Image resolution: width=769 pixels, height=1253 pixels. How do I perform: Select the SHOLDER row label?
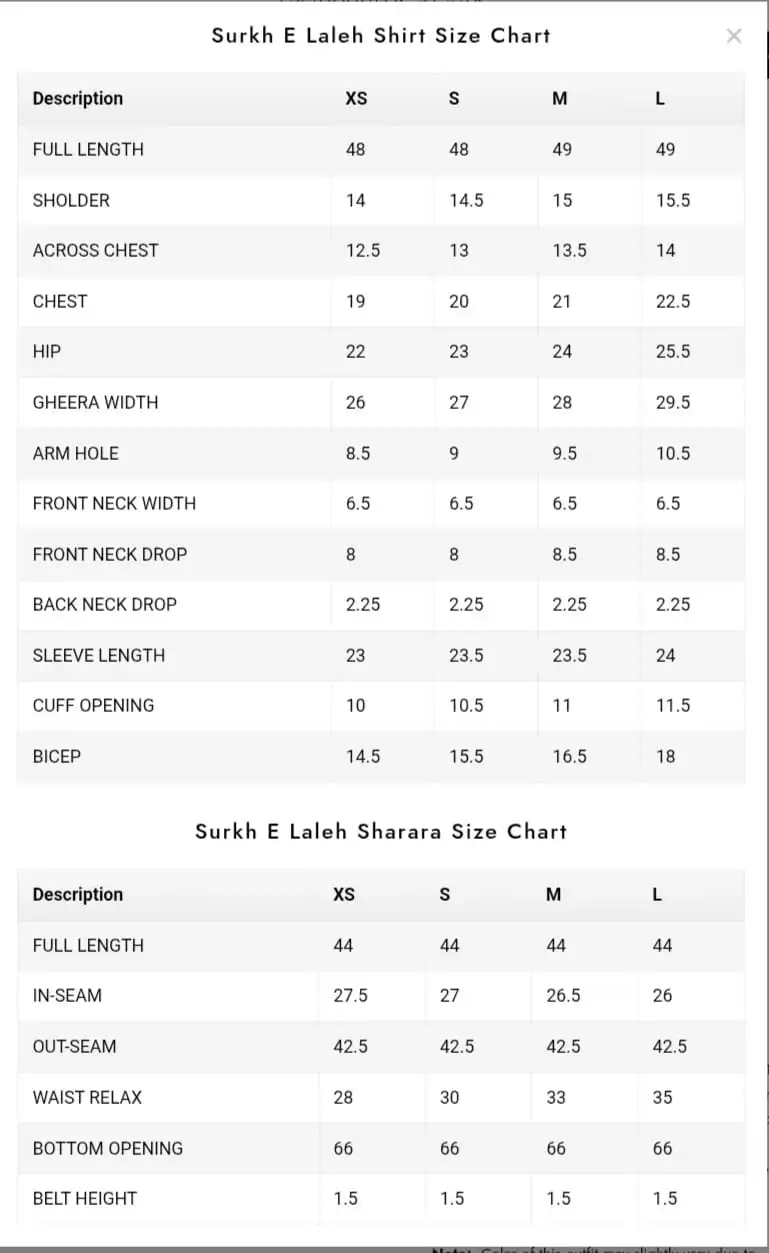click(x=71, y=200)
